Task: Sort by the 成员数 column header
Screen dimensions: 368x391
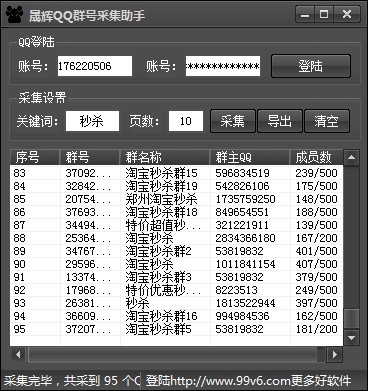Action: point(316,157)
